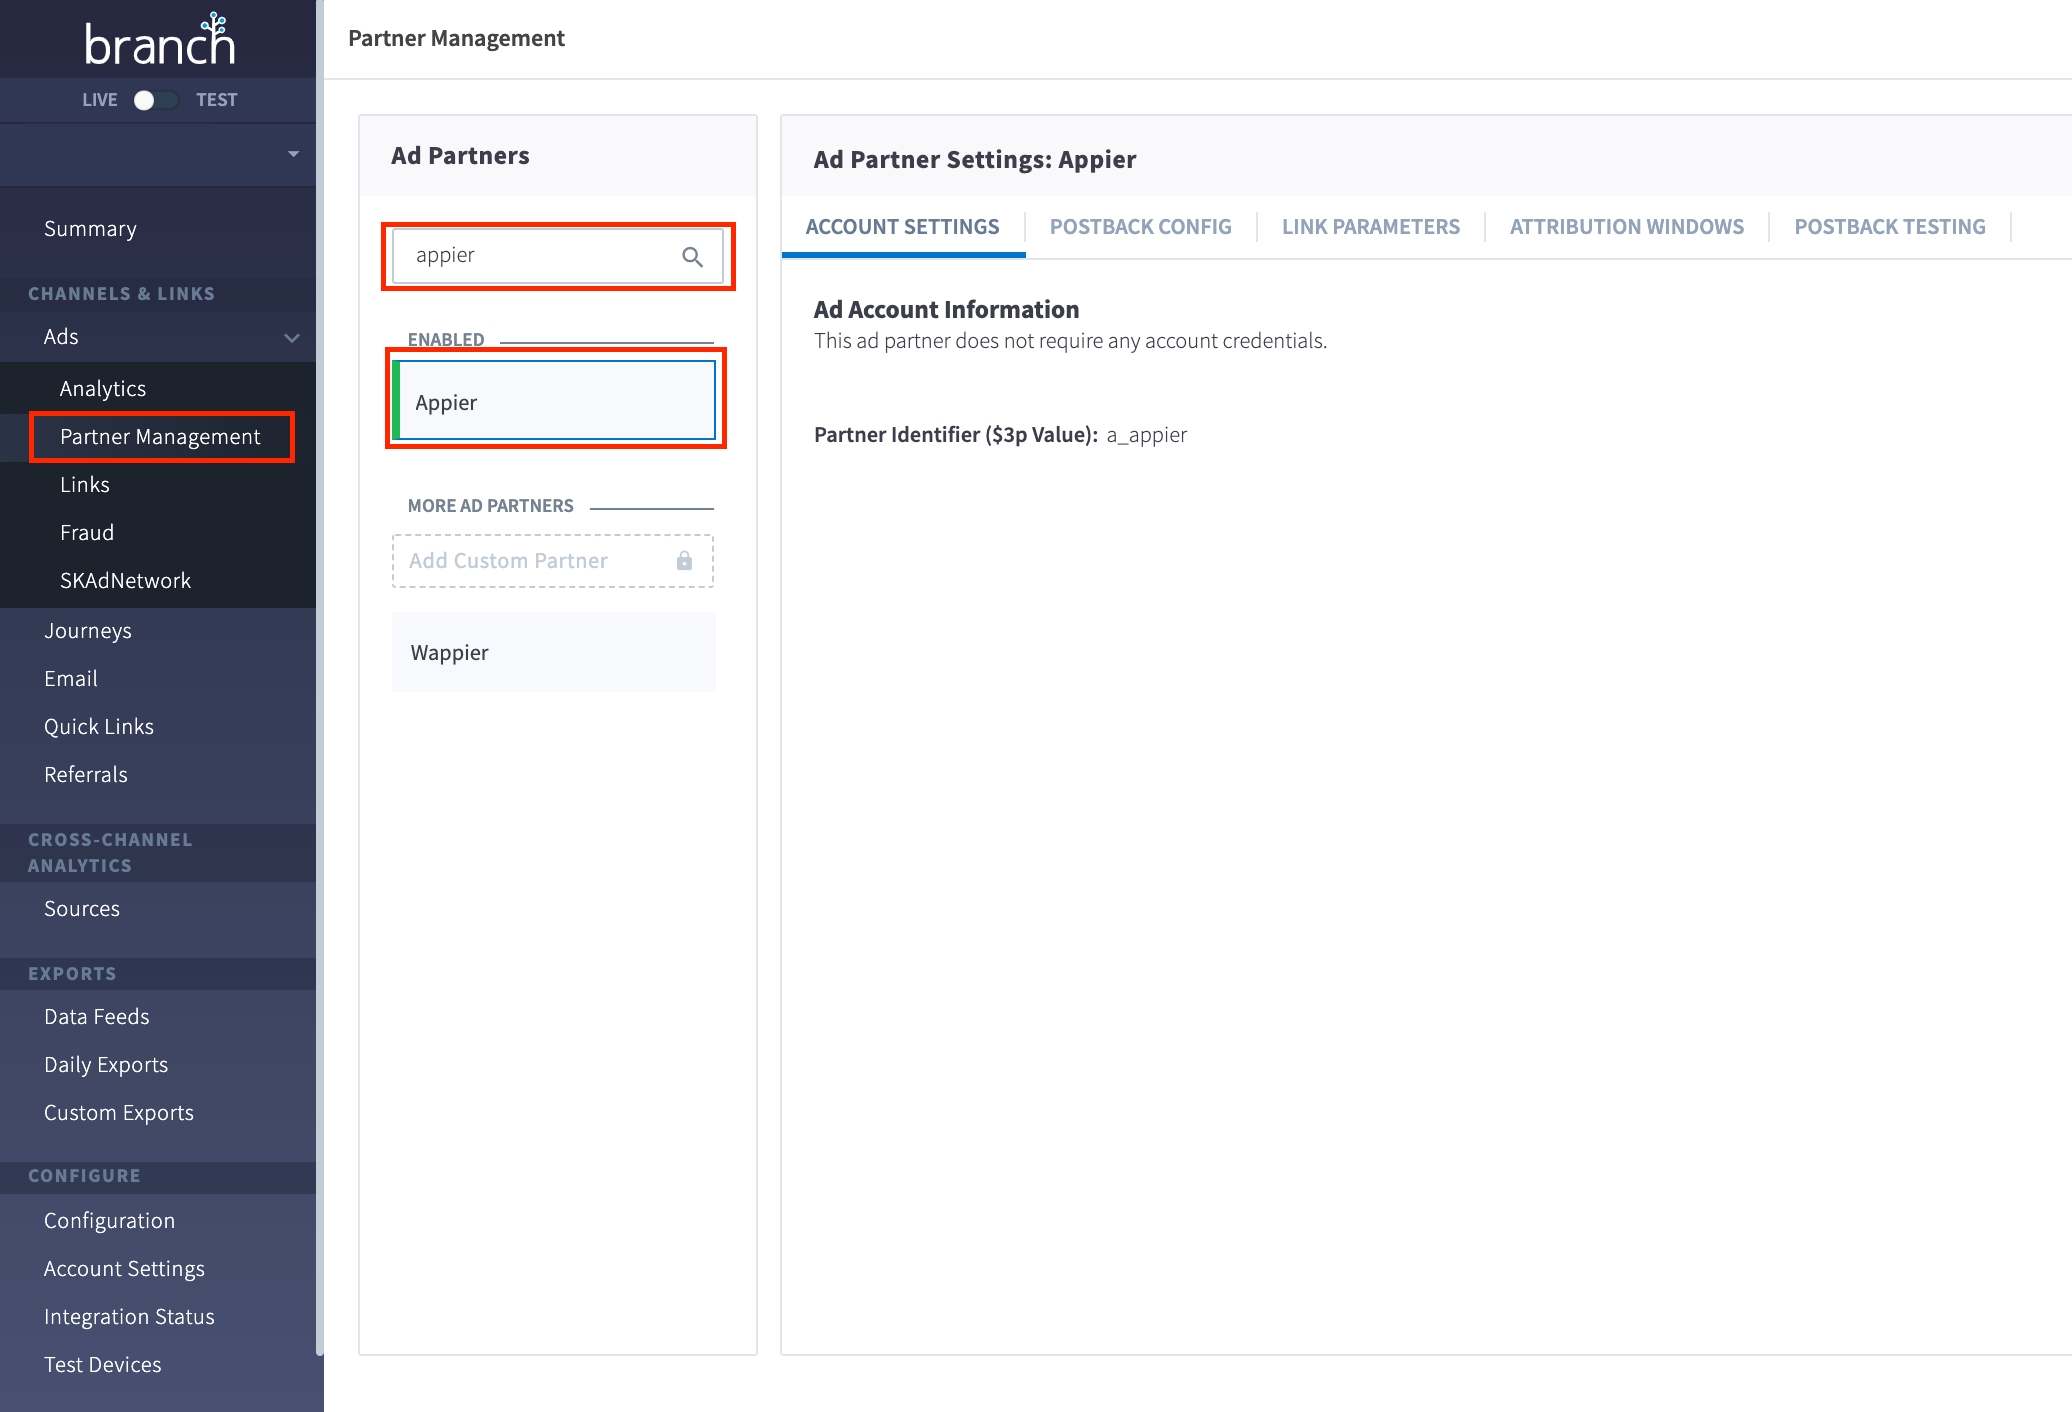
Task: Click the Branch logo
Action: coord(159,41)
